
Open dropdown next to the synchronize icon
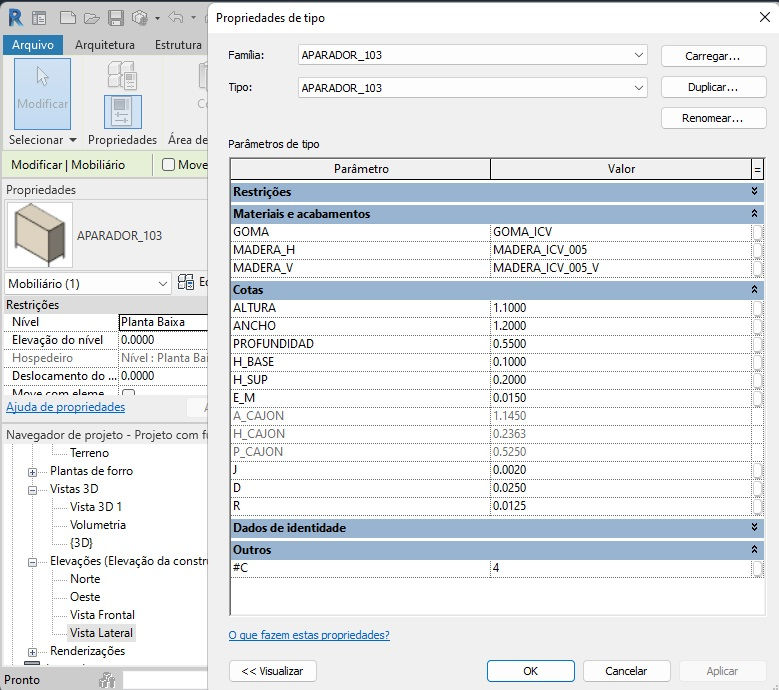point(157,18)
